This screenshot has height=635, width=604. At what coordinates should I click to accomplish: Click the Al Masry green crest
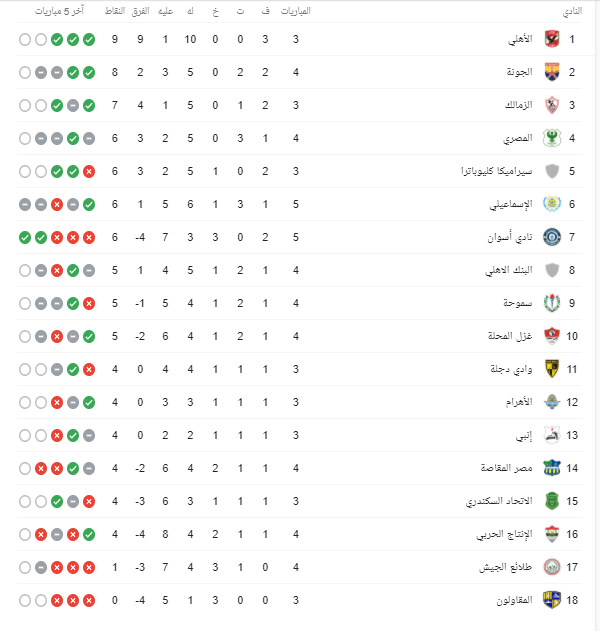(x=552, y=138)
